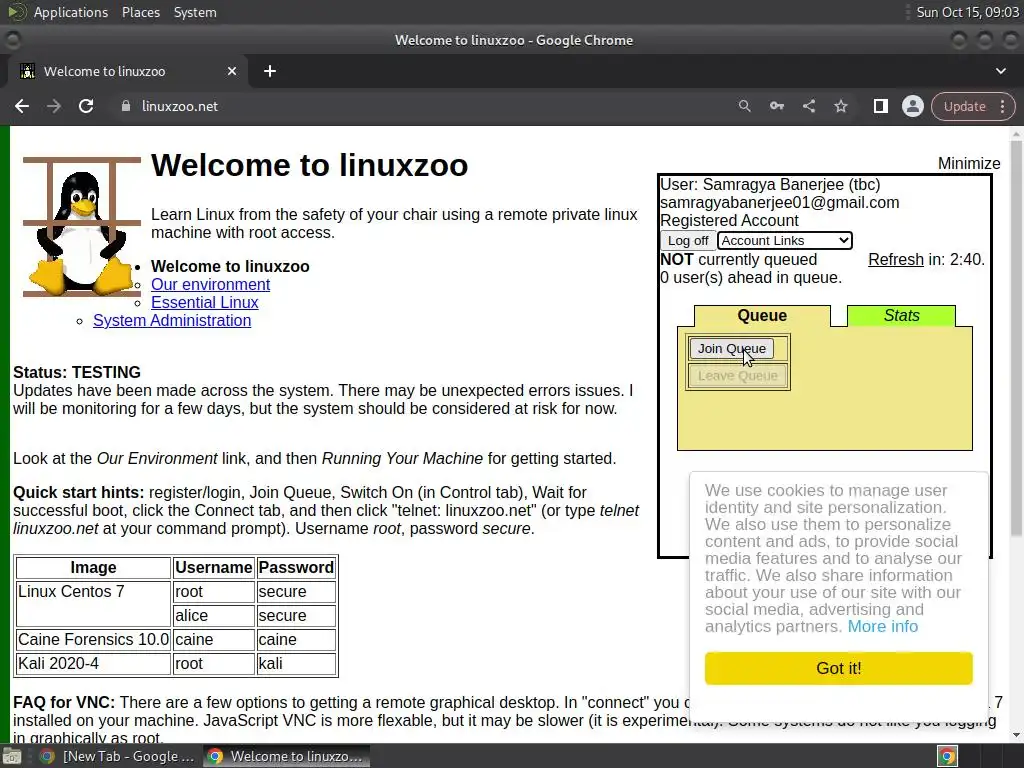Switch to the Stats tab
This screenshot has height=768, width=1024.
tap(901, 315)
